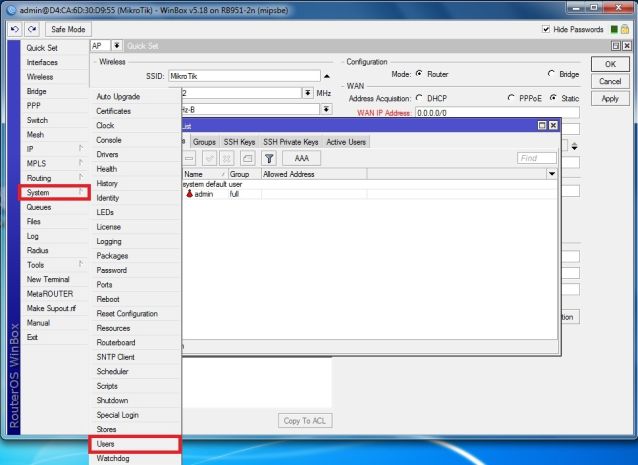Open Users in the System submenu
638x465 pixels.
(135, 444)
